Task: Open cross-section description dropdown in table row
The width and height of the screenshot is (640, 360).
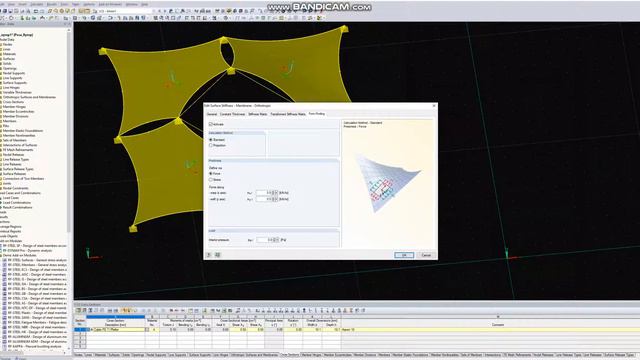Action: [147, 329]
